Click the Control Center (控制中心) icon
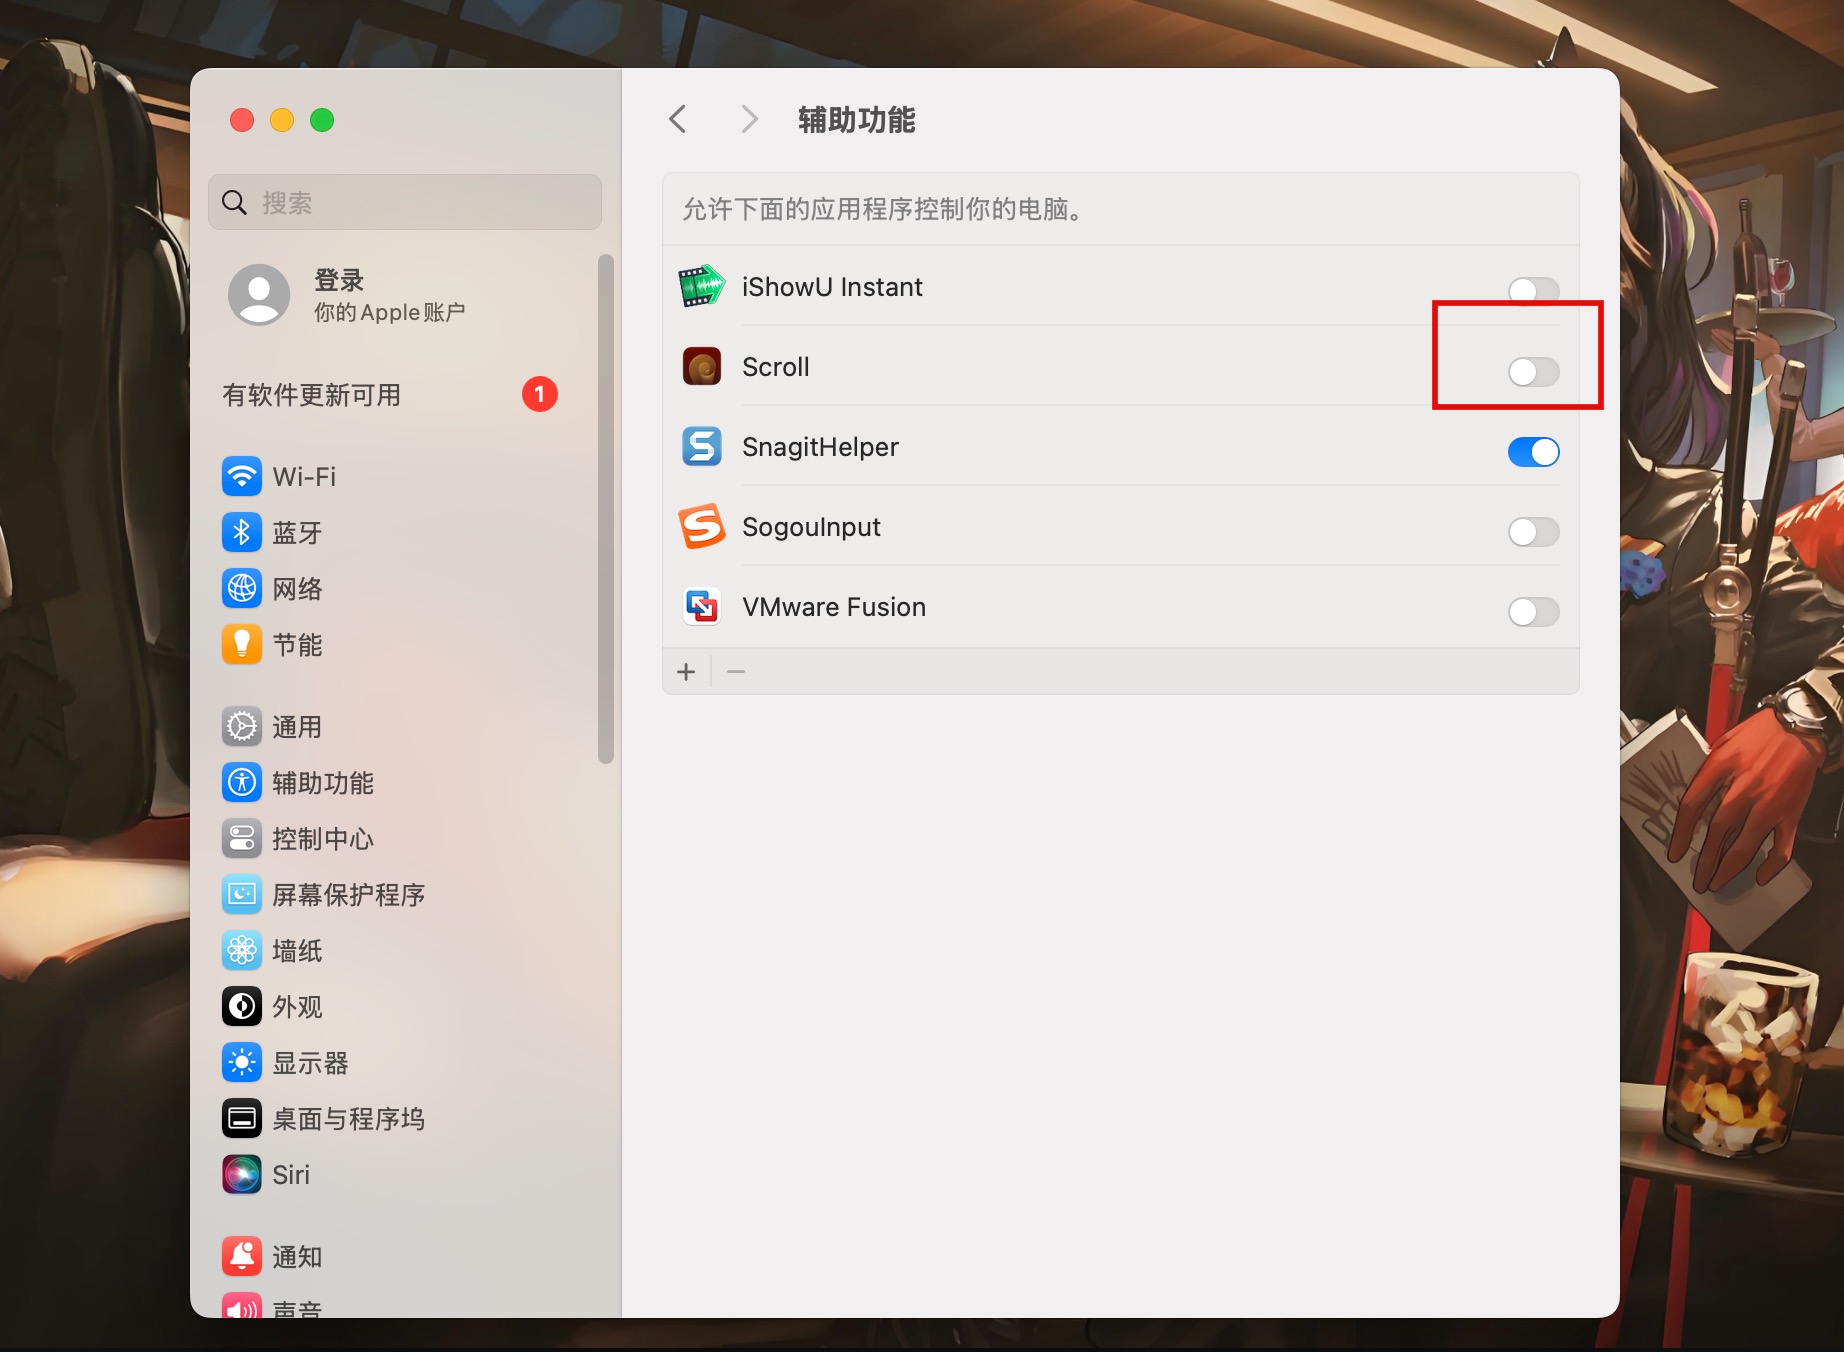Viewport: 1844px width, 1352px height. [242, 838]
